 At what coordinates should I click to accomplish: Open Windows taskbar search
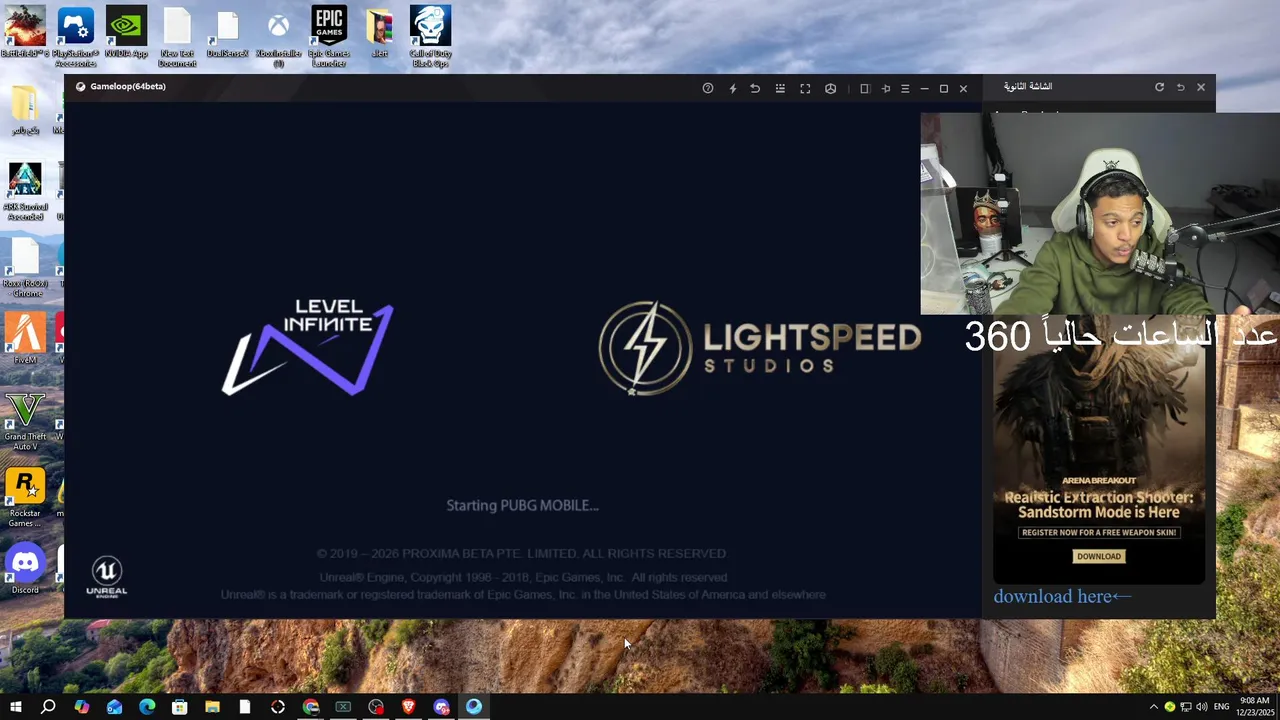[x=48, y=707]
